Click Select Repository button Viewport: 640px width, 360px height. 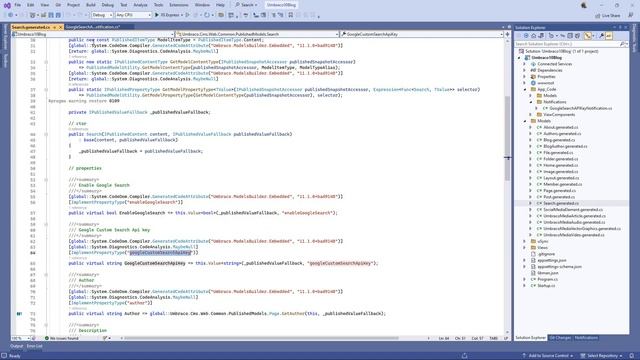(x=602, y=356)
